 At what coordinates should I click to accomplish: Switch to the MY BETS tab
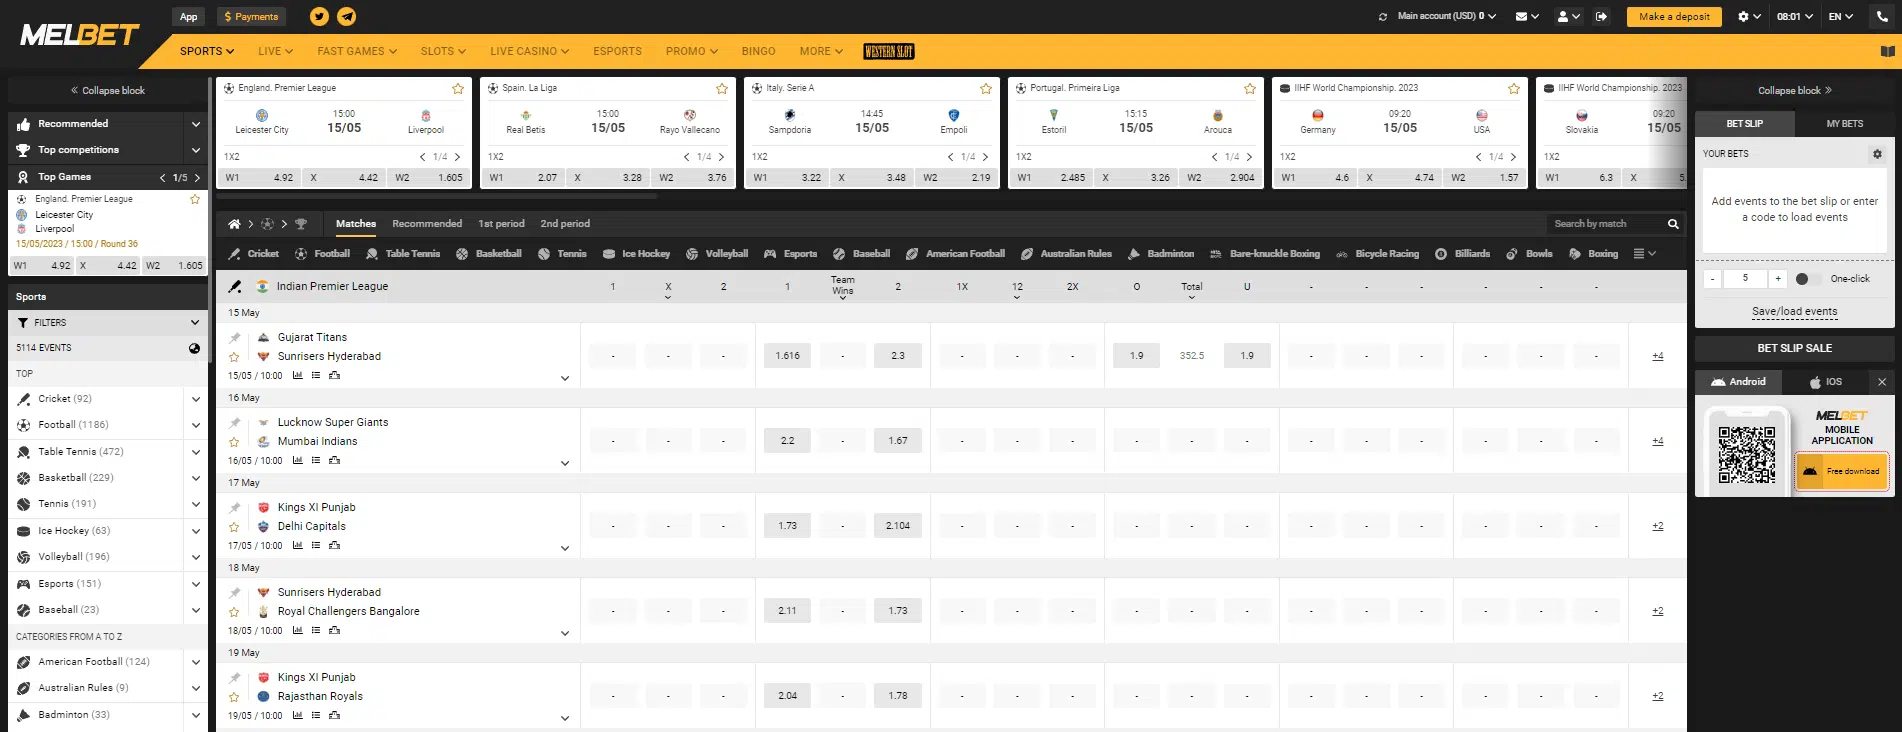pos(1845,124)
